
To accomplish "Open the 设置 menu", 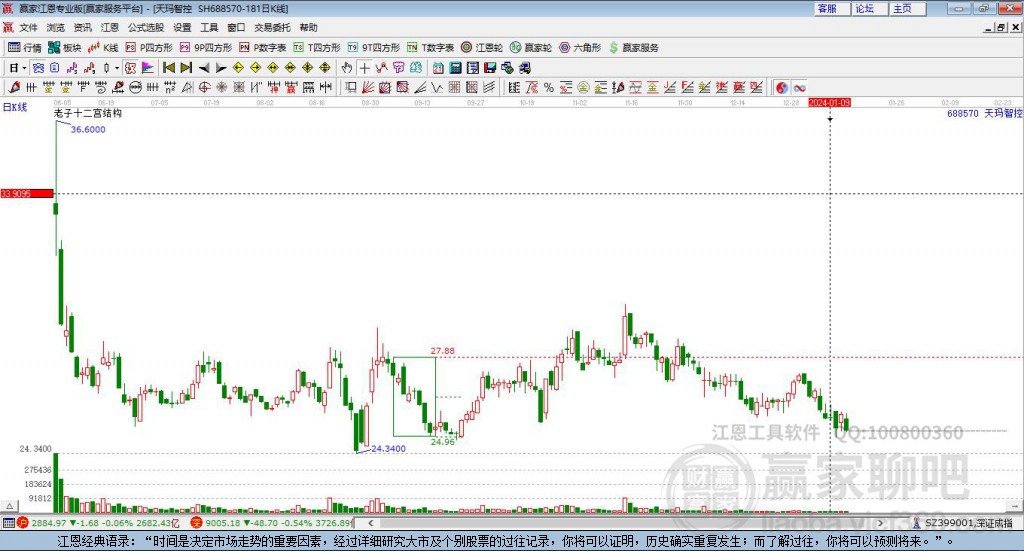I will click(182, 27).
